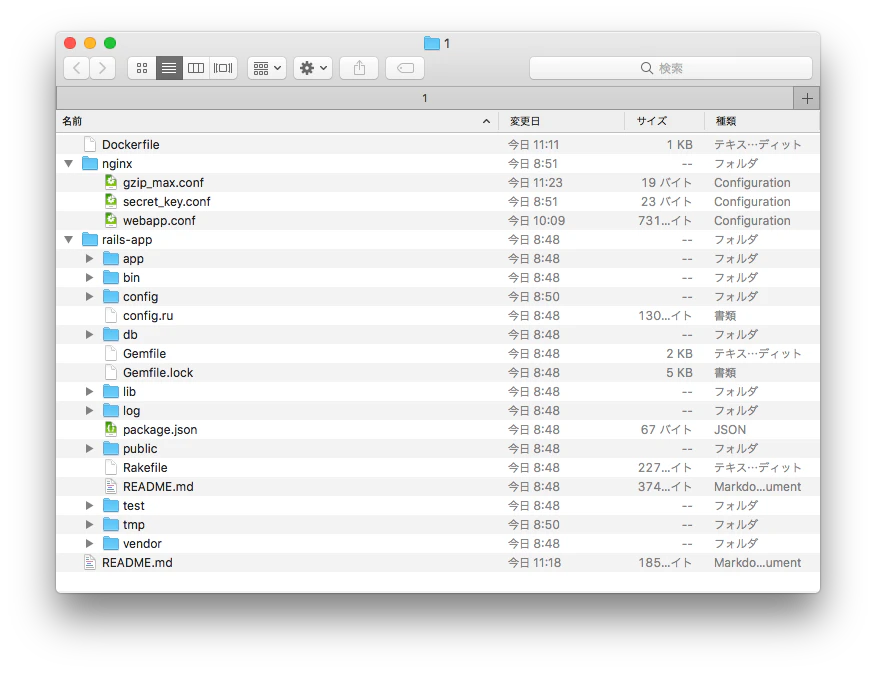Screen dimensions: 876x673
Task: Sort by the 種類 column header
Action: [x=762, y=121]
